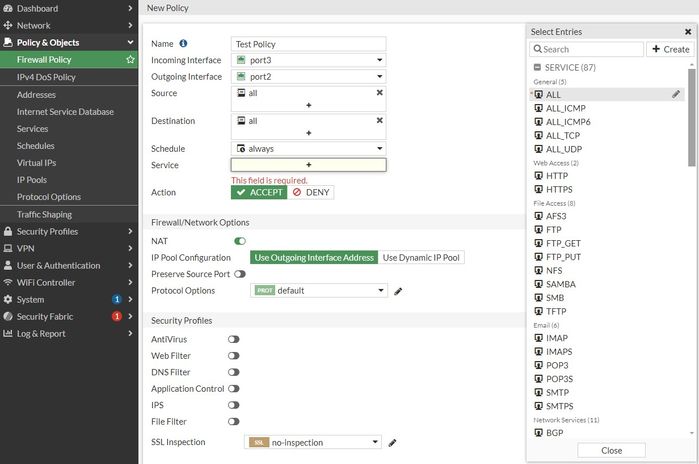Viewport: 699px width, 464px height.
Task: Click the scrollbar up arrow
Action: [691, 65]
